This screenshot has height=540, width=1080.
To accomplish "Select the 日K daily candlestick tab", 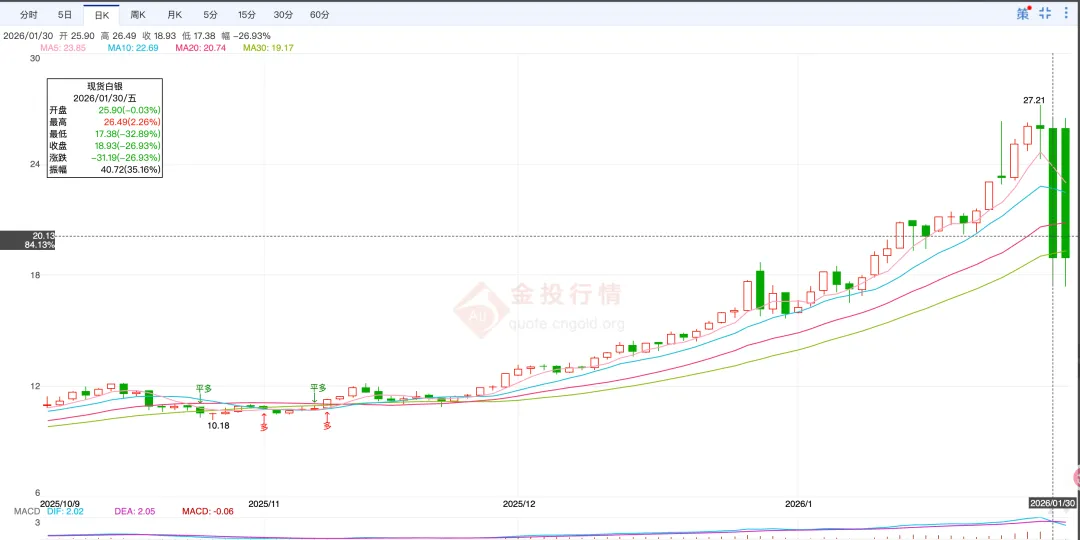I will point(101,14).
